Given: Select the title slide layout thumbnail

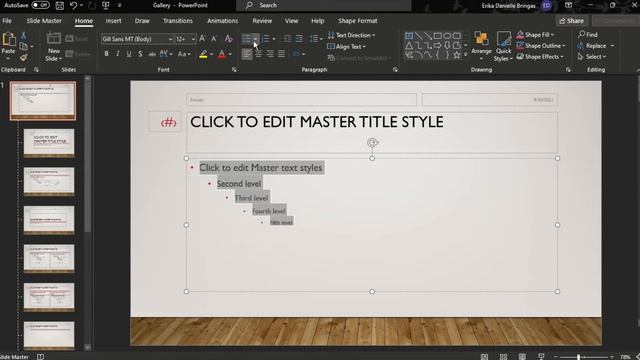Looking at the screenshot, I should (x=49, y=143).
